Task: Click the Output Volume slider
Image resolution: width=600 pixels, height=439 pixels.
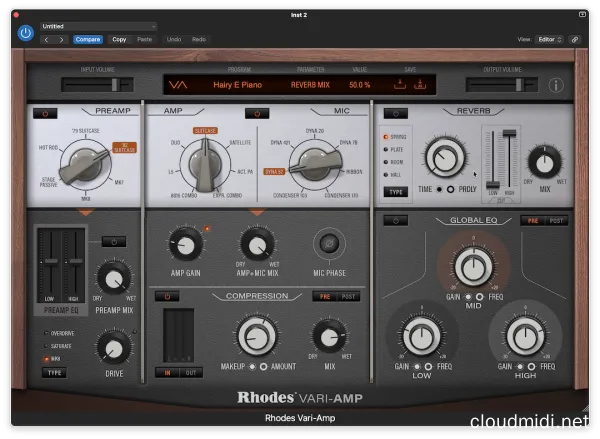Action: pyautogui.click(x=502, y=85)
